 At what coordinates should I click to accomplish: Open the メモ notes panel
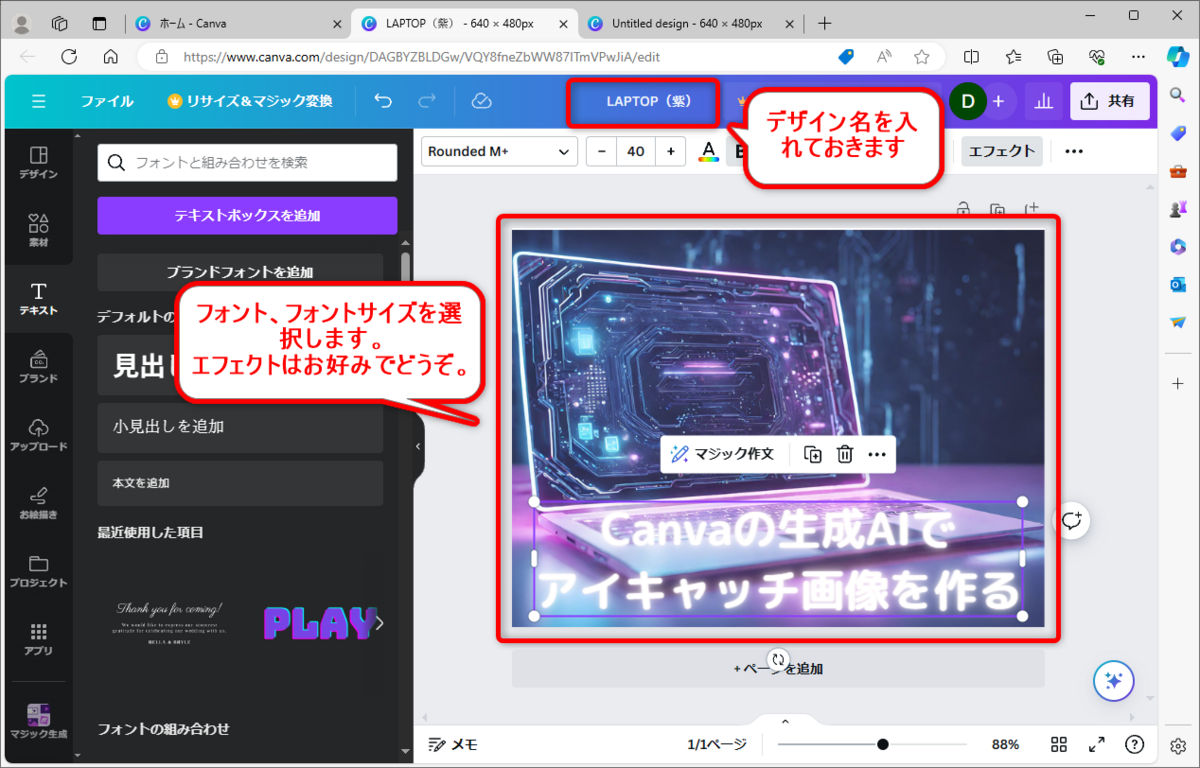point(453,744)
